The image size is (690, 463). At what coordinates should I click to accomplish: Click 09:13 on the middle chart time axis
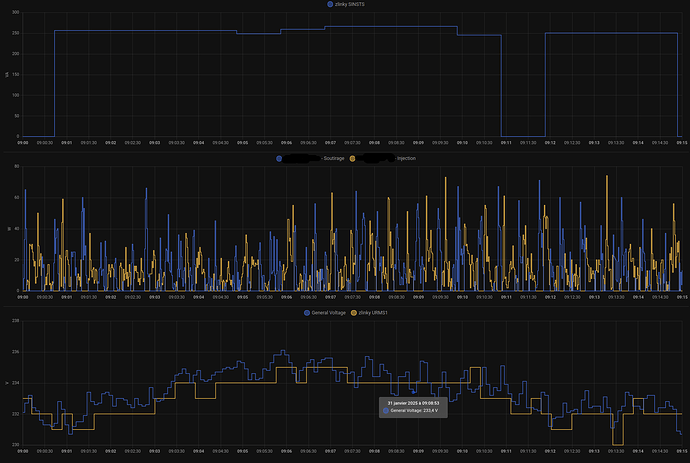click(594, 297)
